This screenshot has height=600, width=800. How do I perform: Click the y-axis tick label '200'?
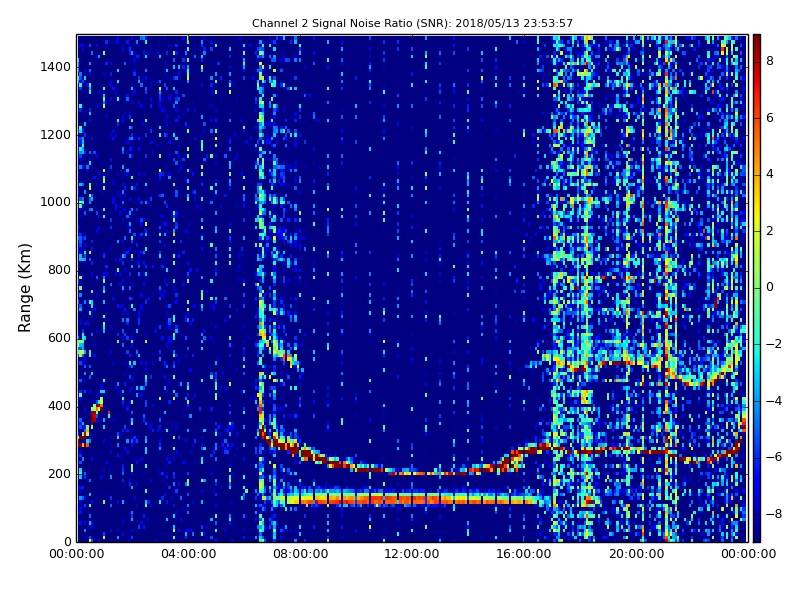(x=59, y=473)
